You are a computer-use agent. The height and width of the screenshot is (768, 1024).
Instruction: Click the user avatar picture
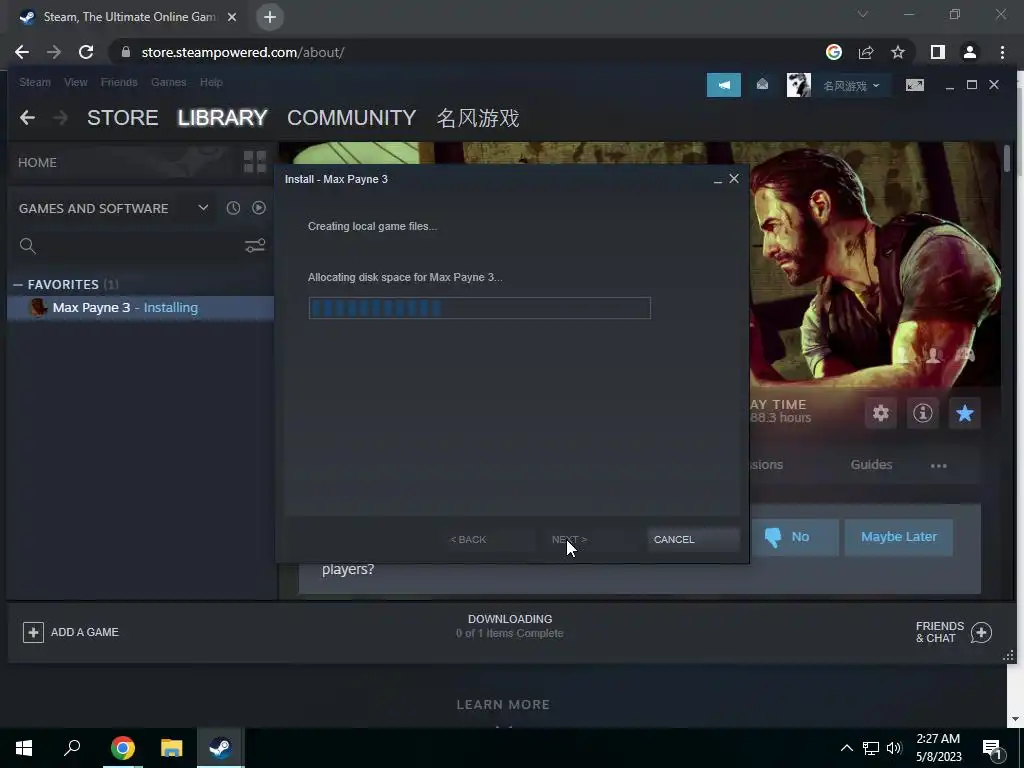coord(798,85)
